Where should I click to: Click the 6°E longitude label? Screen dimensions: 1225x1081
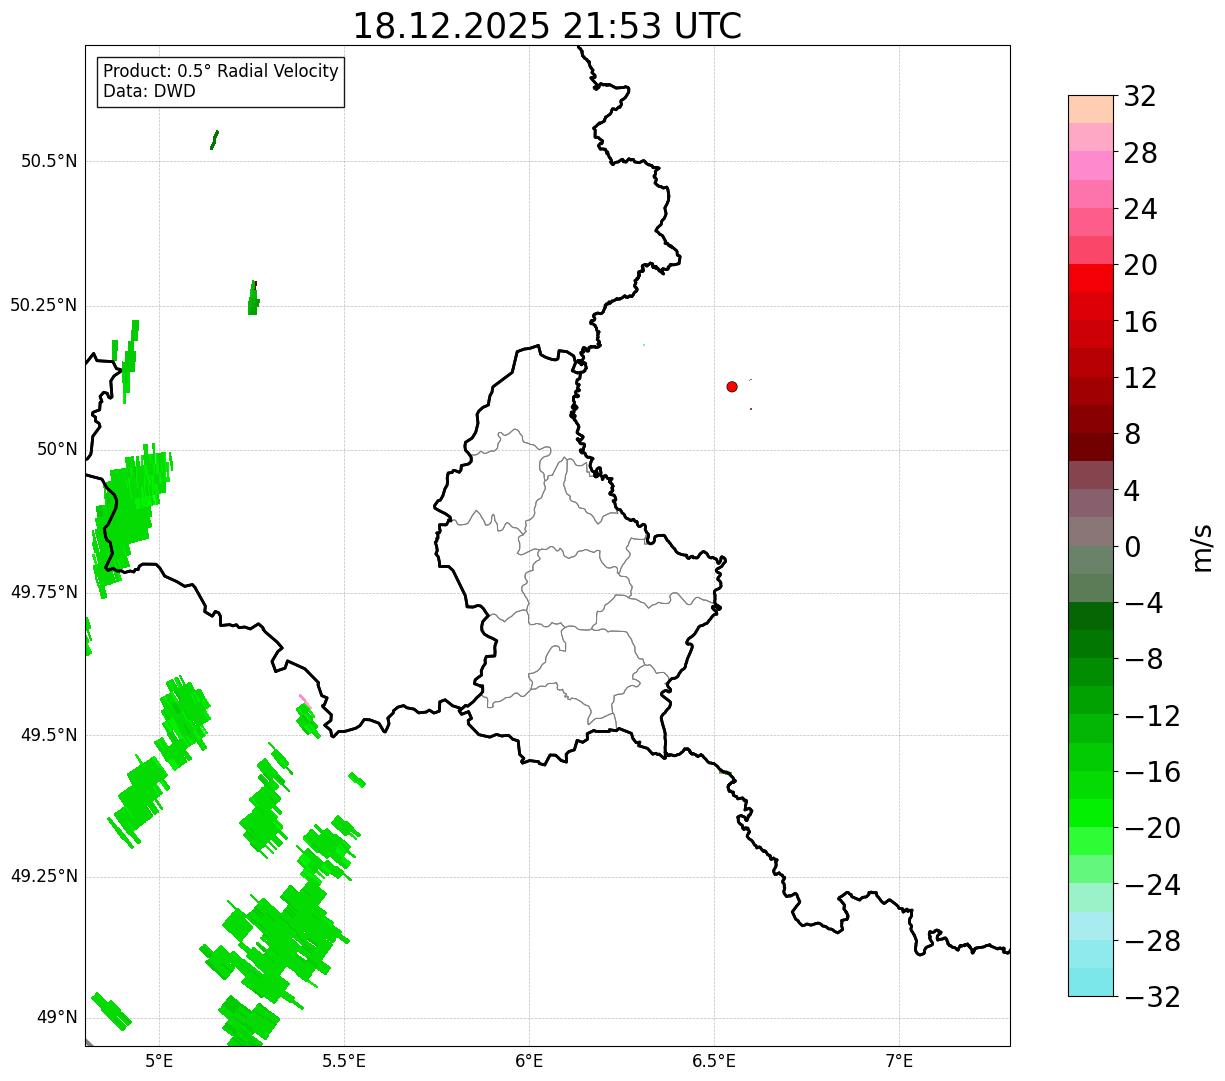click(x=529, y=1060)
